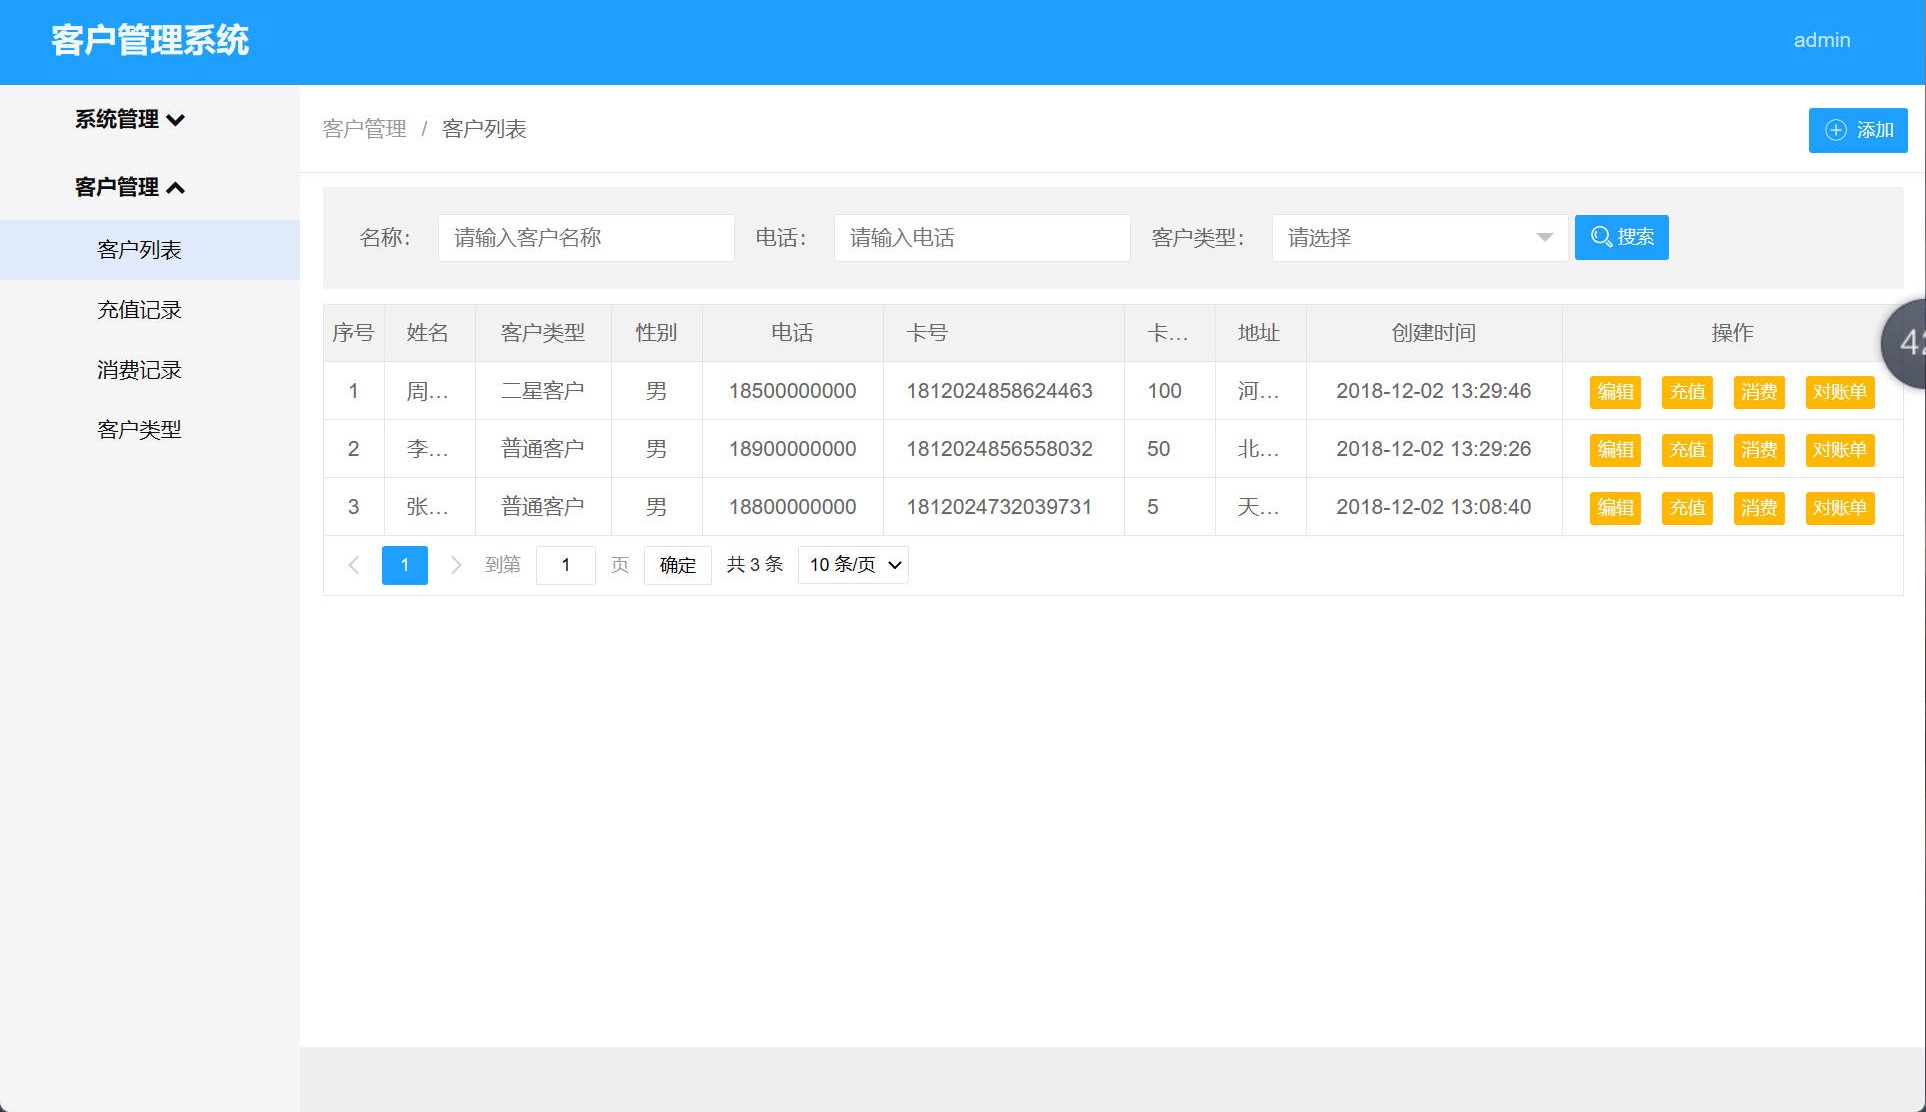Click the 请输入客户名称 input field
This screenshot has width=1926, height=1112.
586,237
